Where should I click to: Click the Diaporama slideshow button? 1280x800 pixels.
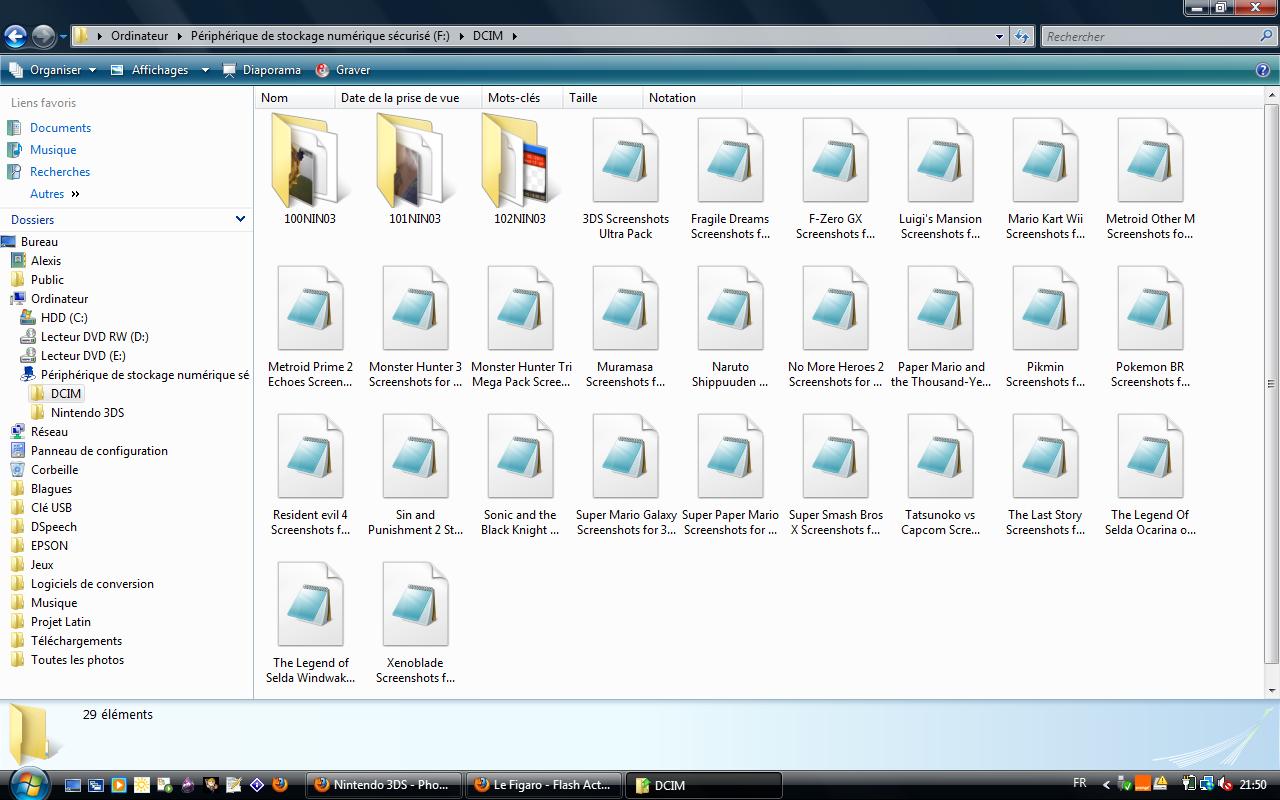click(262, 70)
